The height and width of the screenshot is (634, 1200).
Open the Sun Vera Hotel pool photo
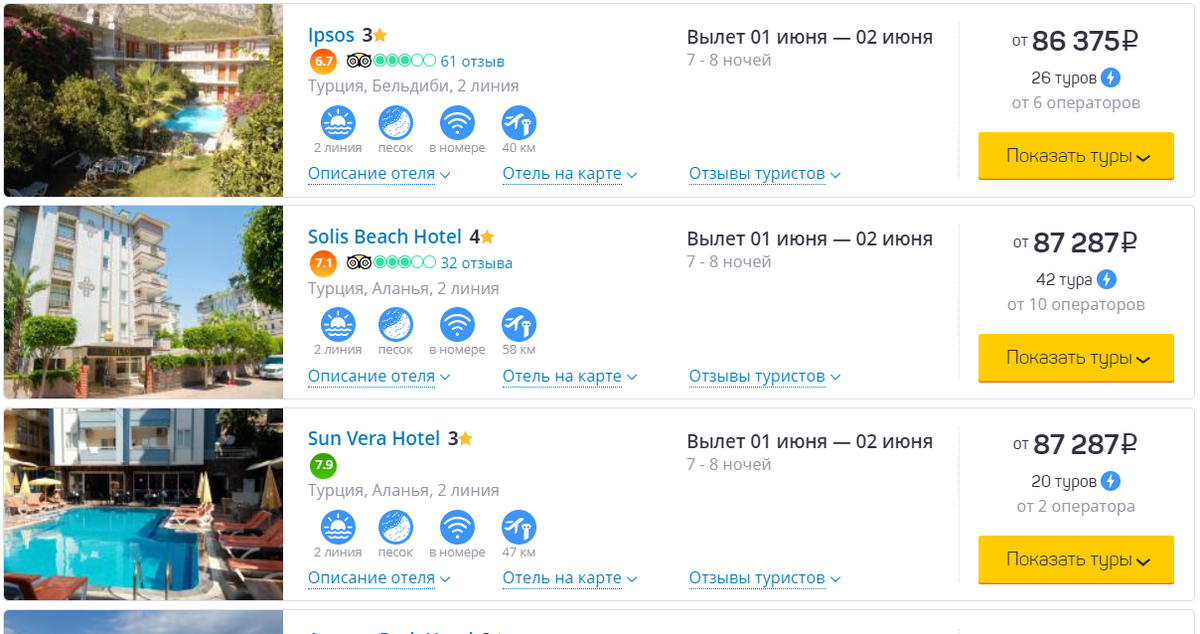tap(143, 504)
